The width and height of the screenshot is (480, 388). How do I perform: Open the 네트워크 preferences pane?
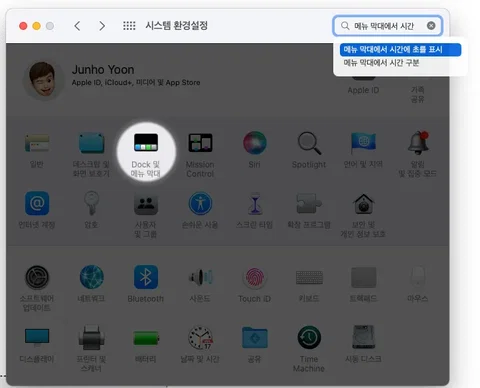pos(91,283)
